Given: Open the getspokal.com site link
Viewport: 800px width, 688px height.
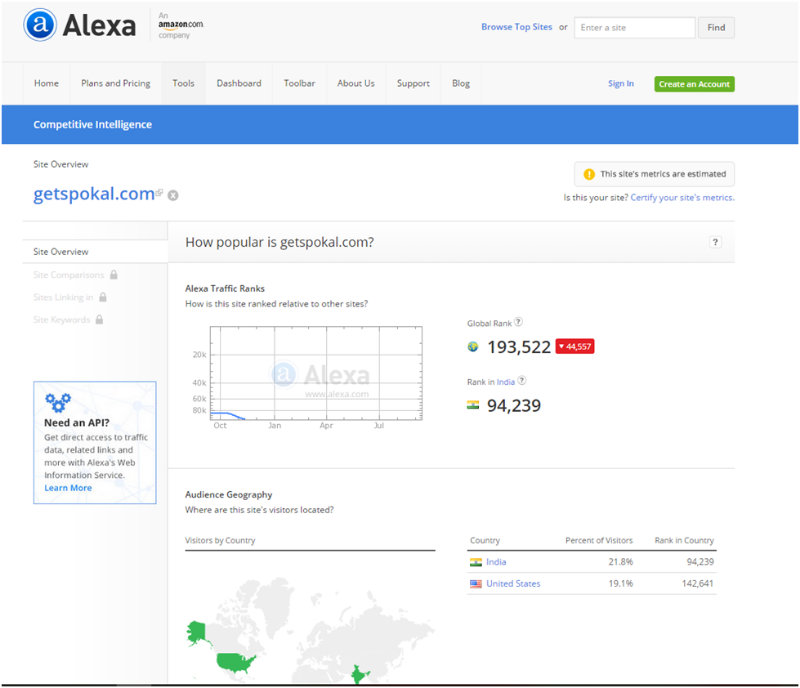Looking at the screenshot, I should [x=94, y=194].
